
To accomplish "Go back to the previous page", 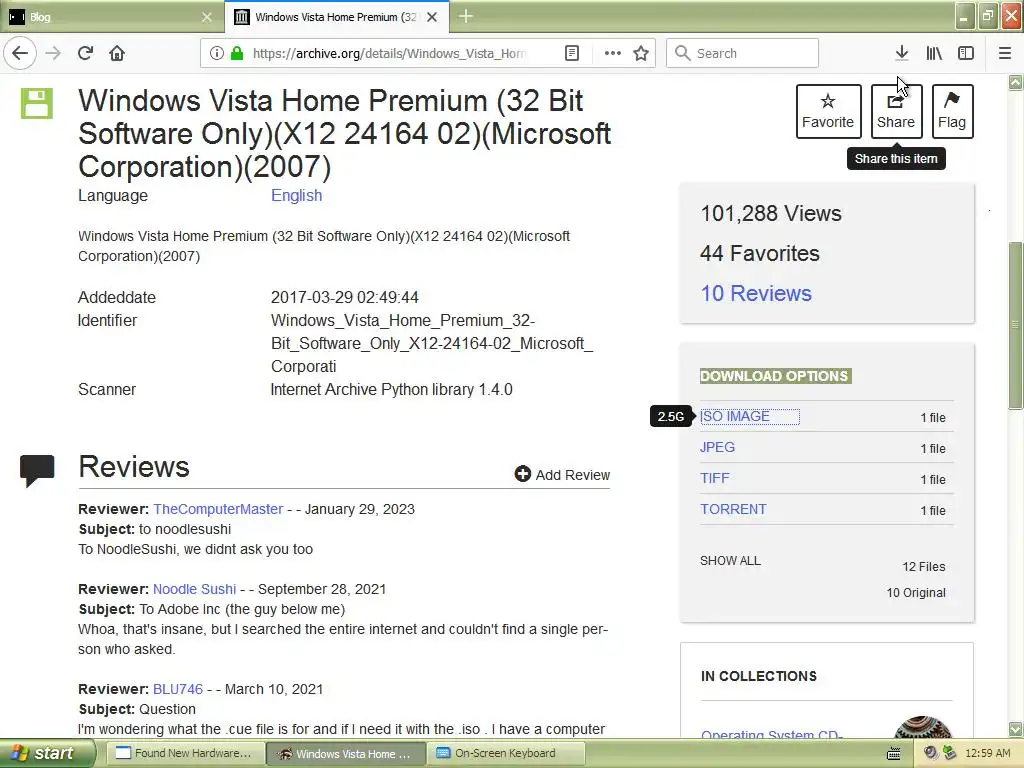I will click(x=20, y=53).
